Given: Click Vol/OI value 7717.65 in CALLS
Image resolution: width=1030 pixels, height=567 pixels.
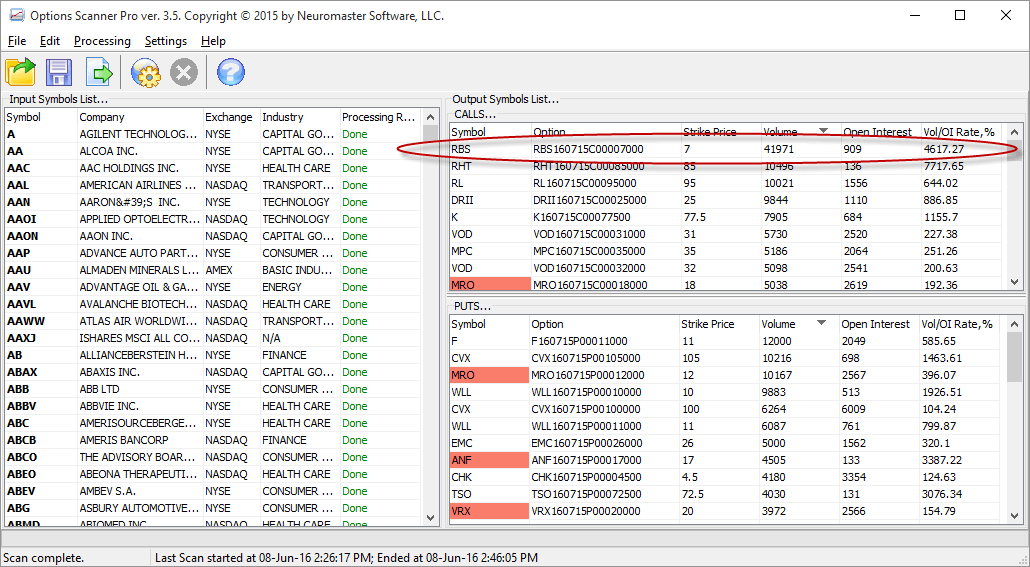Looking at the screenshot, I should [943, 166].
